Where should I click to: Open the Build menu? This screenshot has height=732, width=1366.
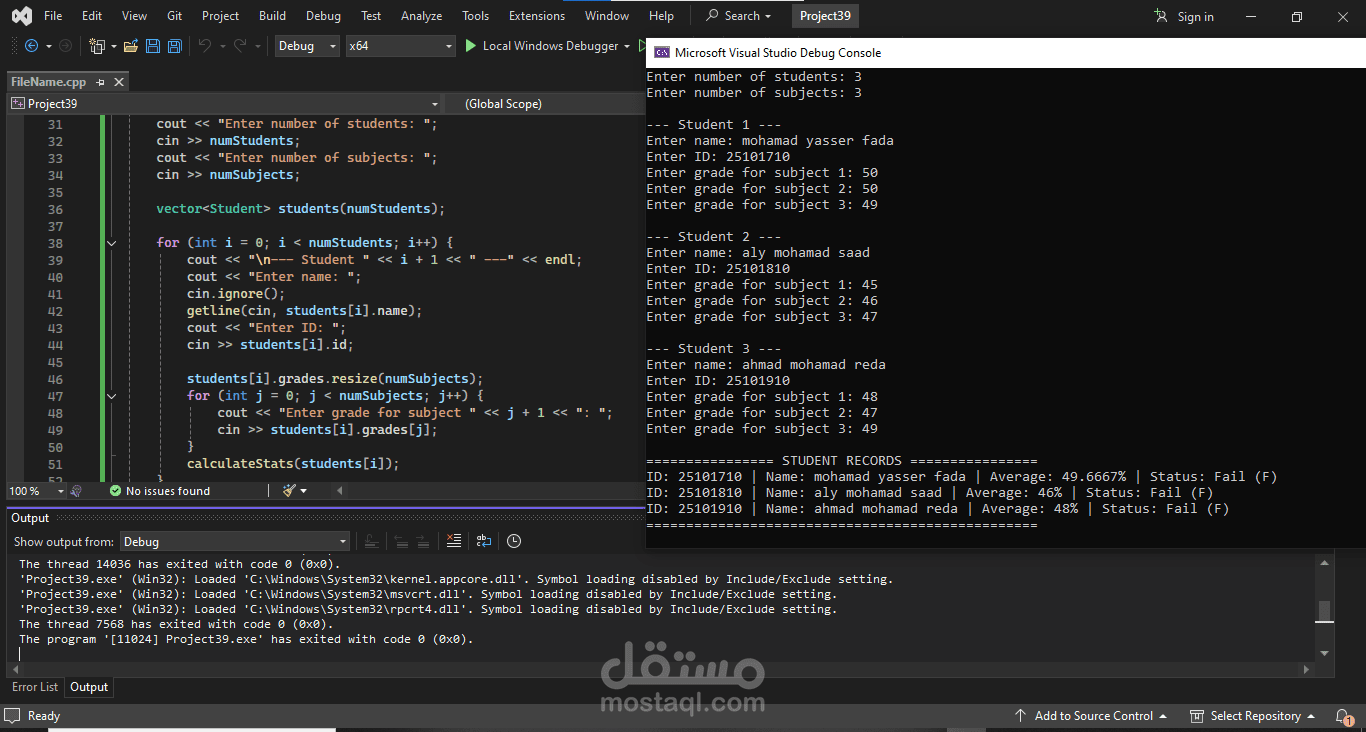coord(272,16)
